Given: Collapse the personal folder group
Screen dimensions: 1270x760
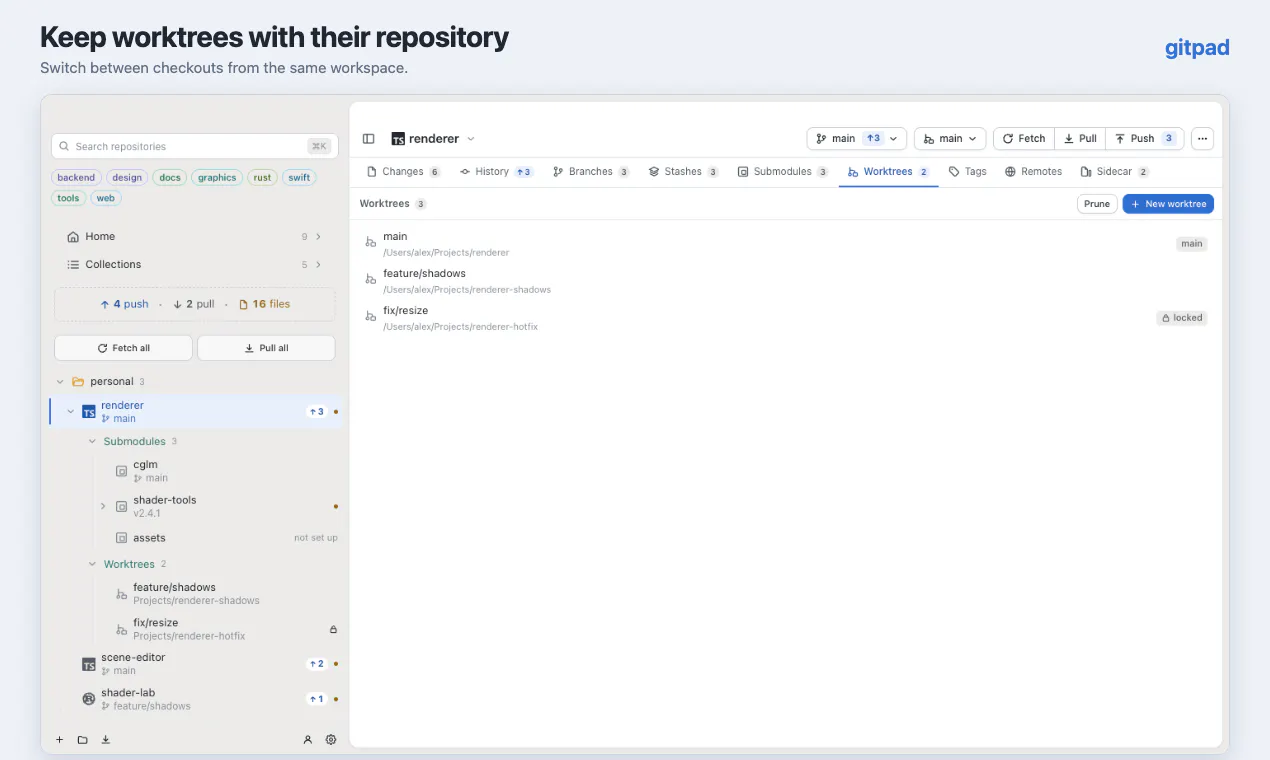Looking at the screenshot, I should point(60,382).
